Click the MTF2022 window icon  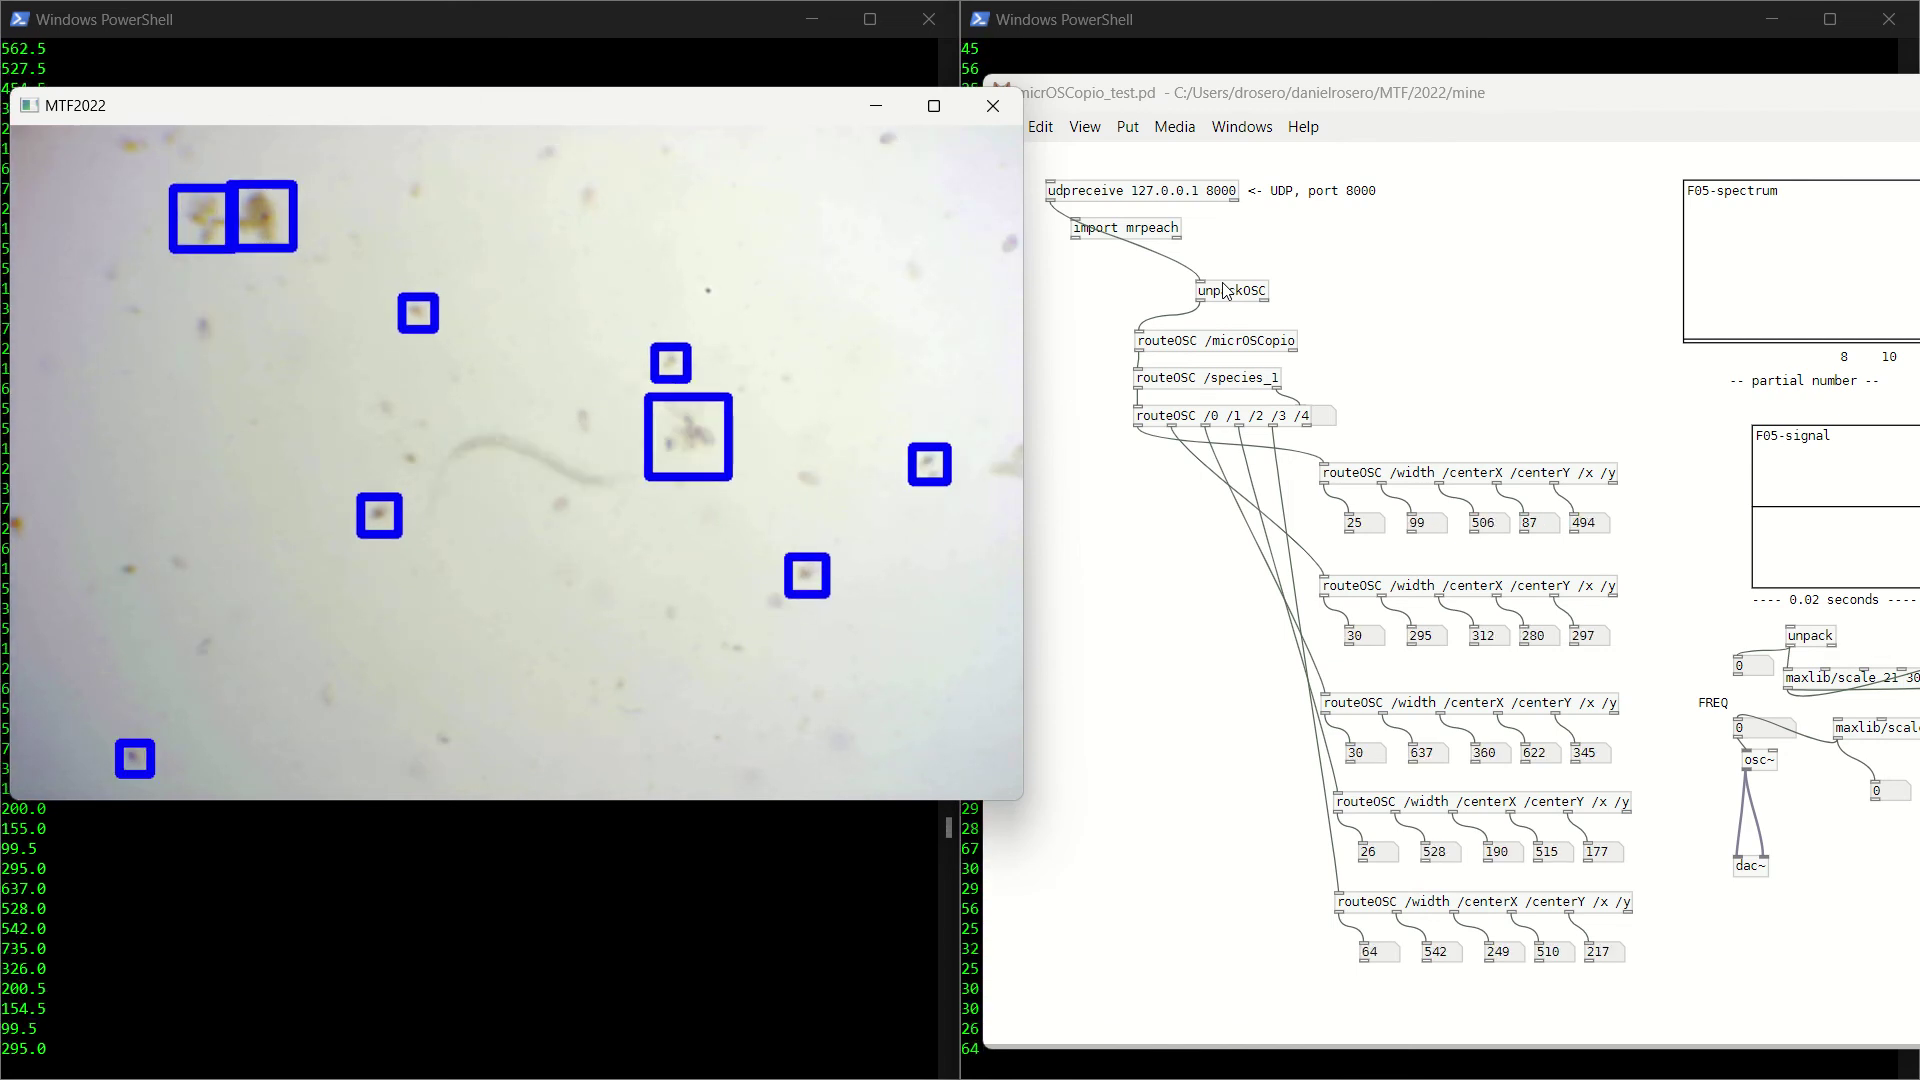[29, 105]
